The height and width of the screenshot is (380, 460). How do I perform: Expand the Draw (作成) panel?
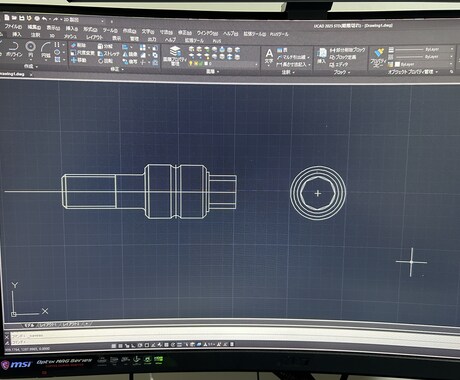coord(30,66)
